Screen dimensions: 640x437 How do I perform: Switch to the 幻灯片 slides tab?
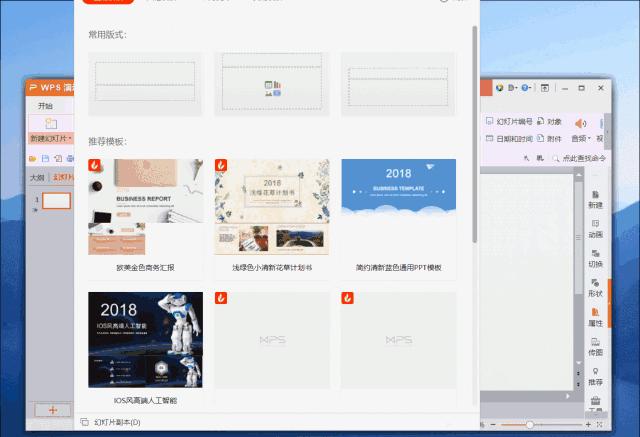(63, 177)
